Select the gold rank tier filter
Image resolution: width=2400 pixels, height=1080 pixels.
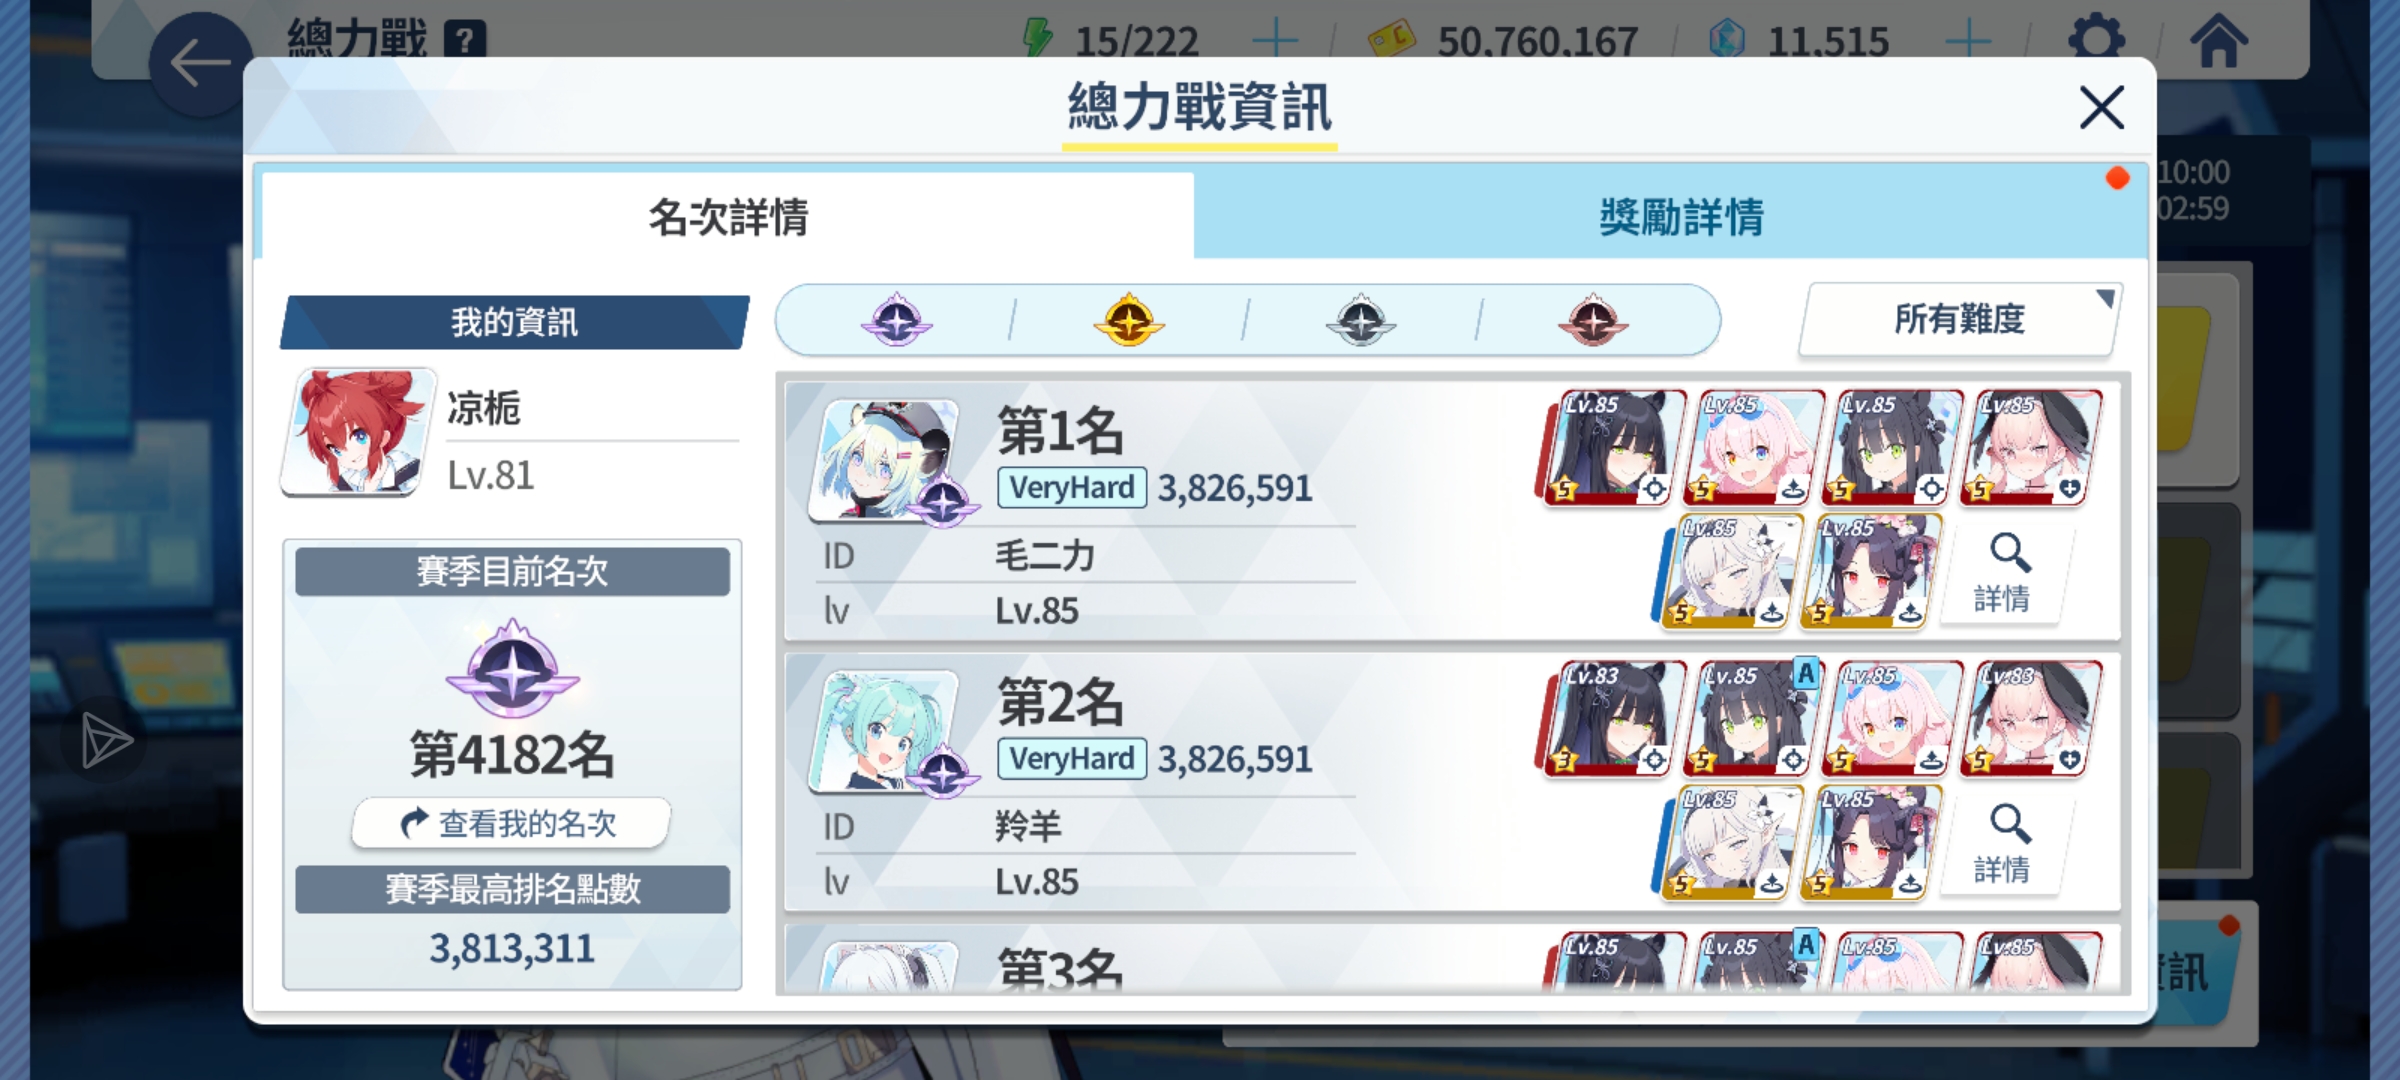1128,320
